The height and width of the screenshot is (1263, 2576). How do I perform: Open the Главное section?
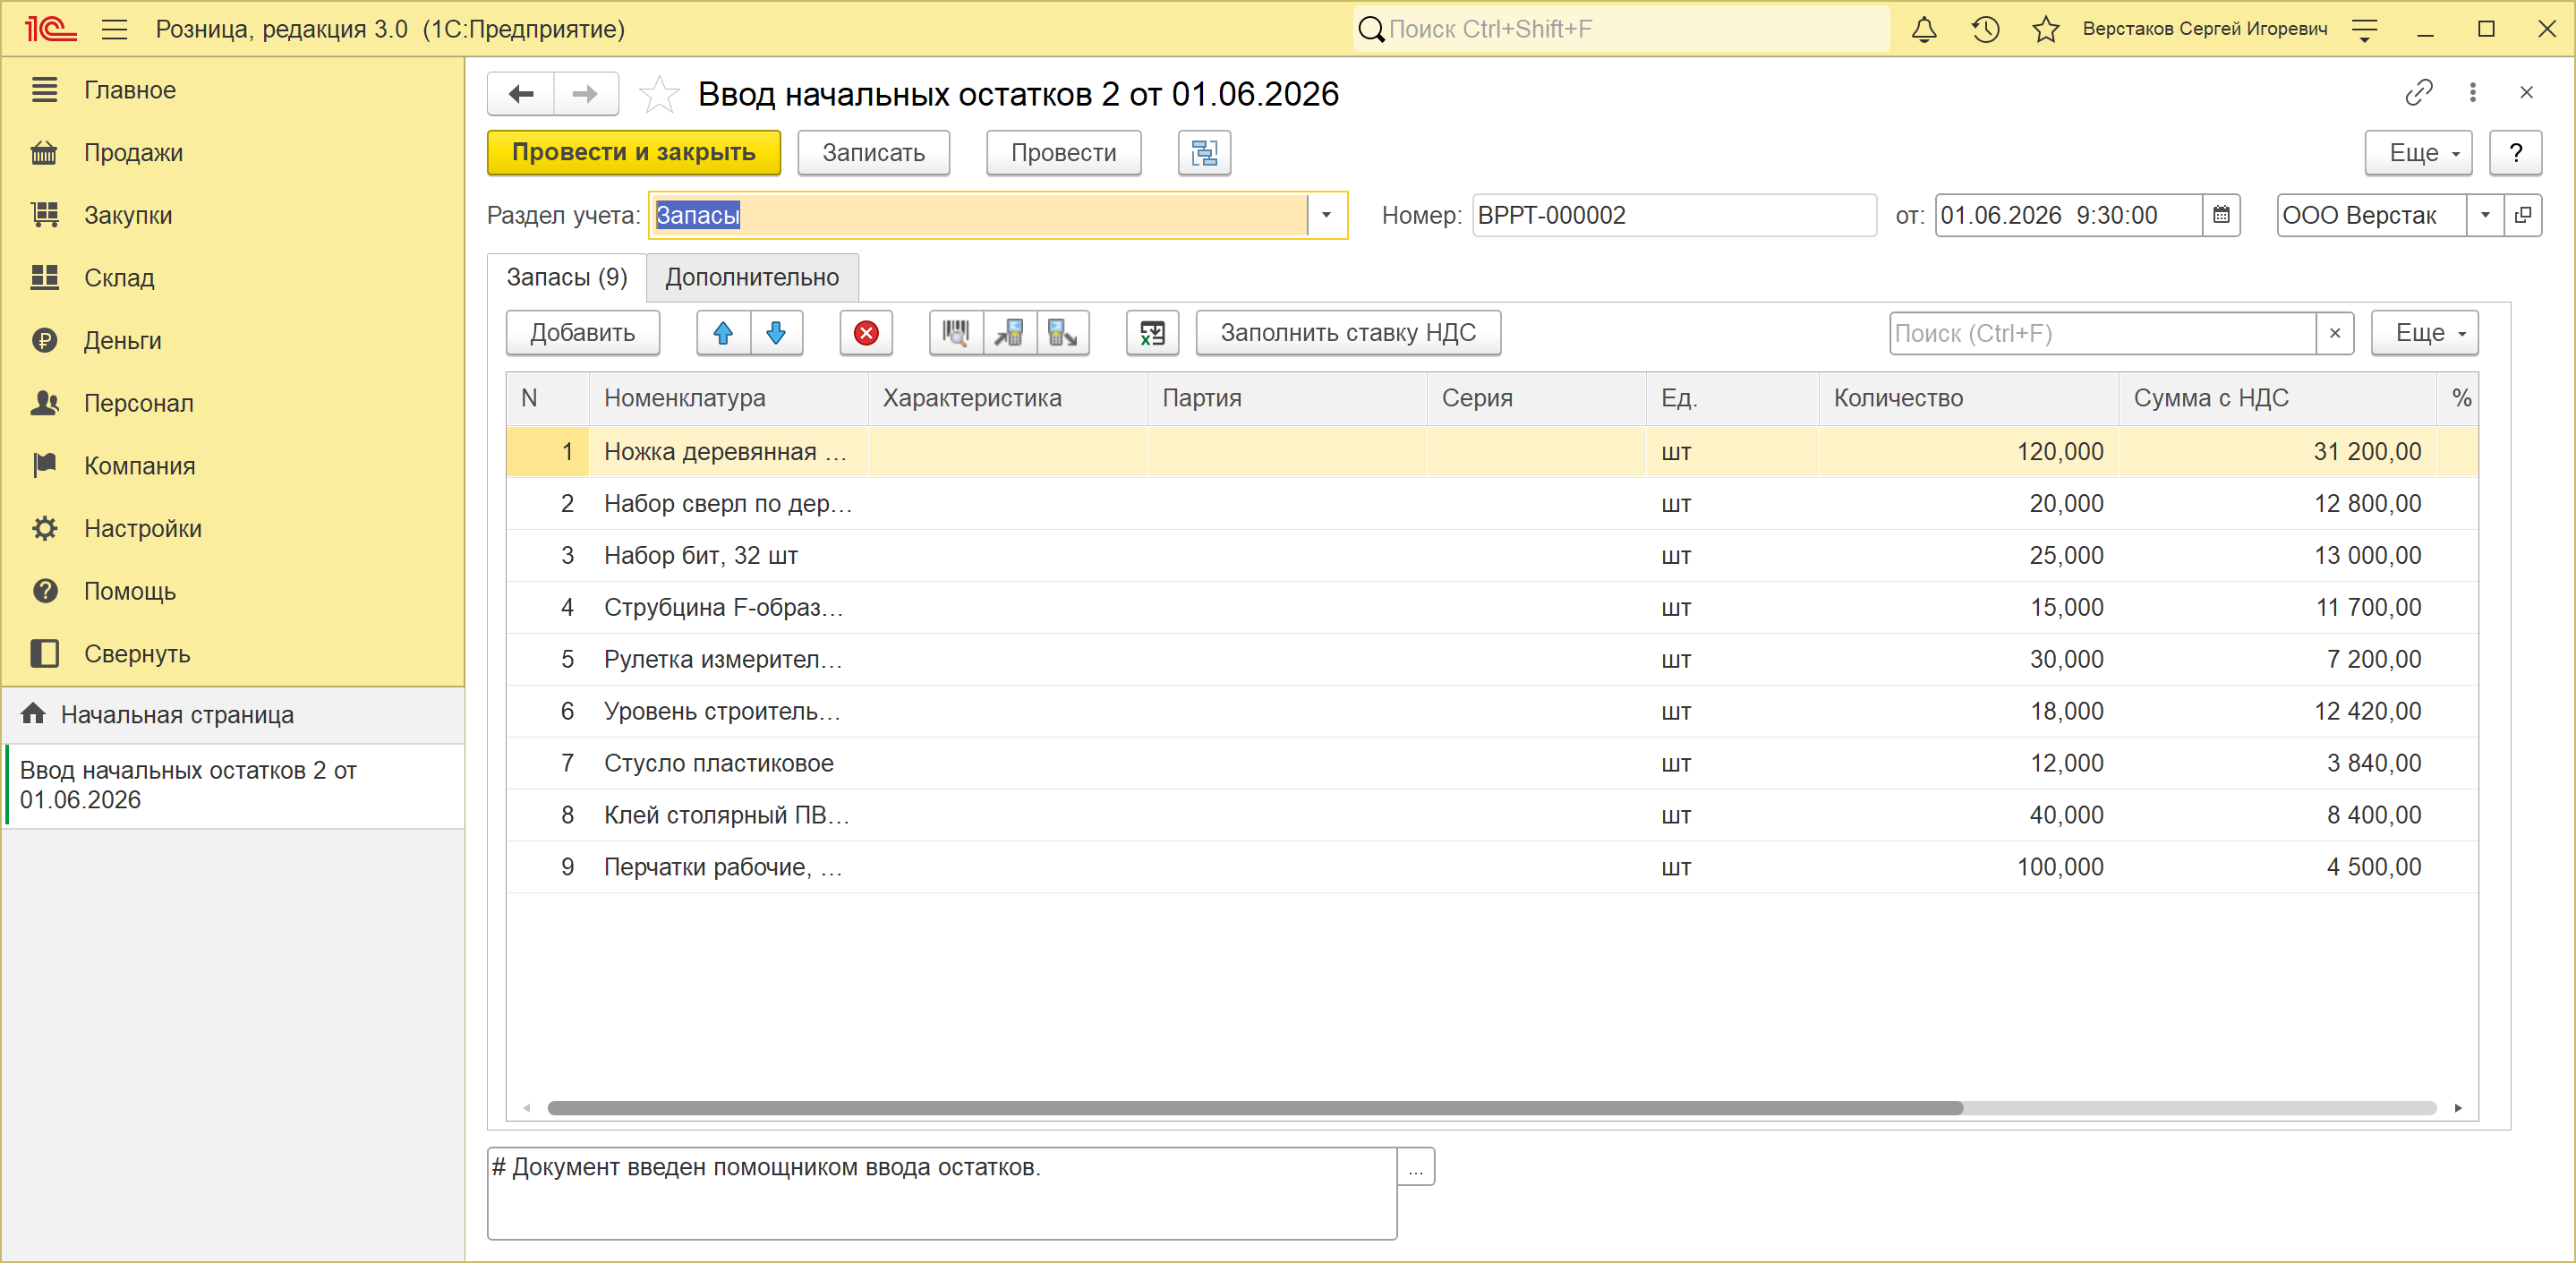[x=130, y=90]
